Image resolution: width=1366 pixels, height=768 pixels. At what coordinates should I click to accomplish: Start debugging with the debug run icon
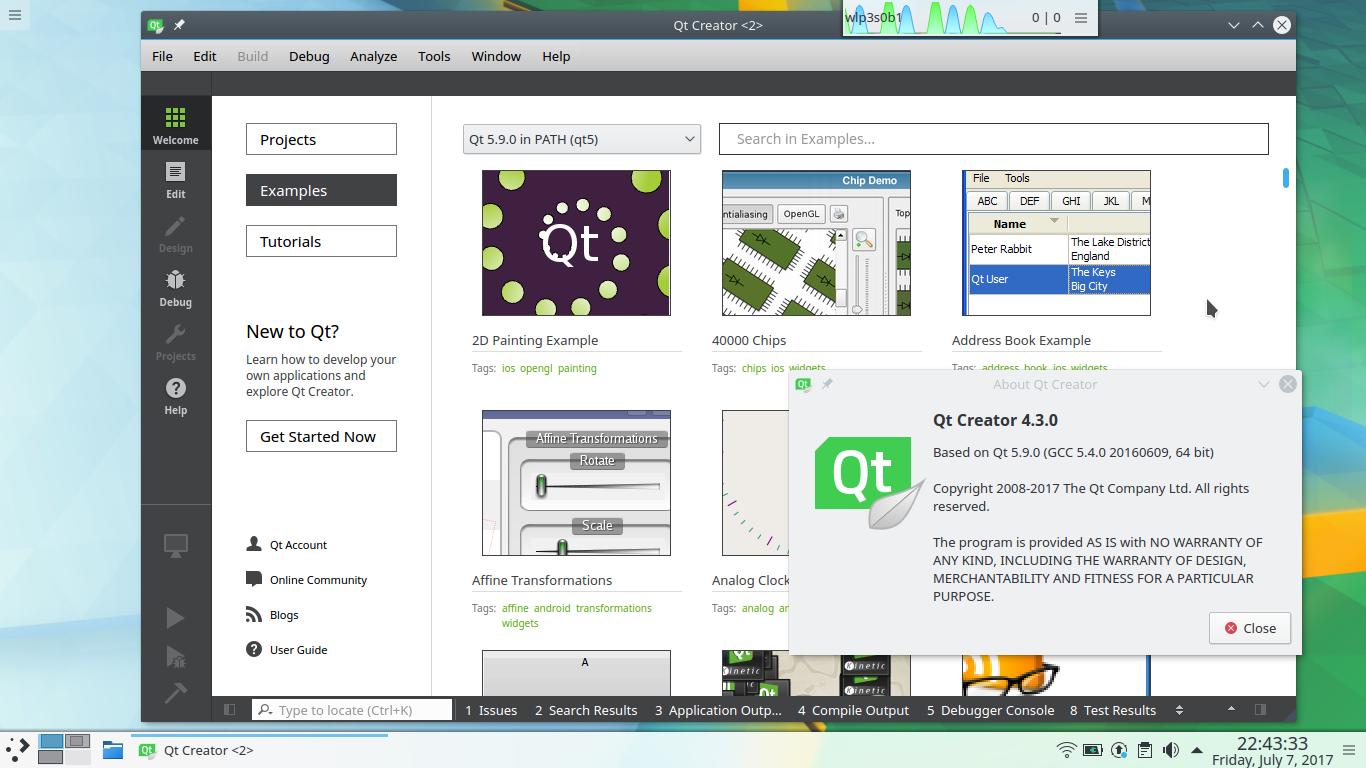[x=175, y=657]
